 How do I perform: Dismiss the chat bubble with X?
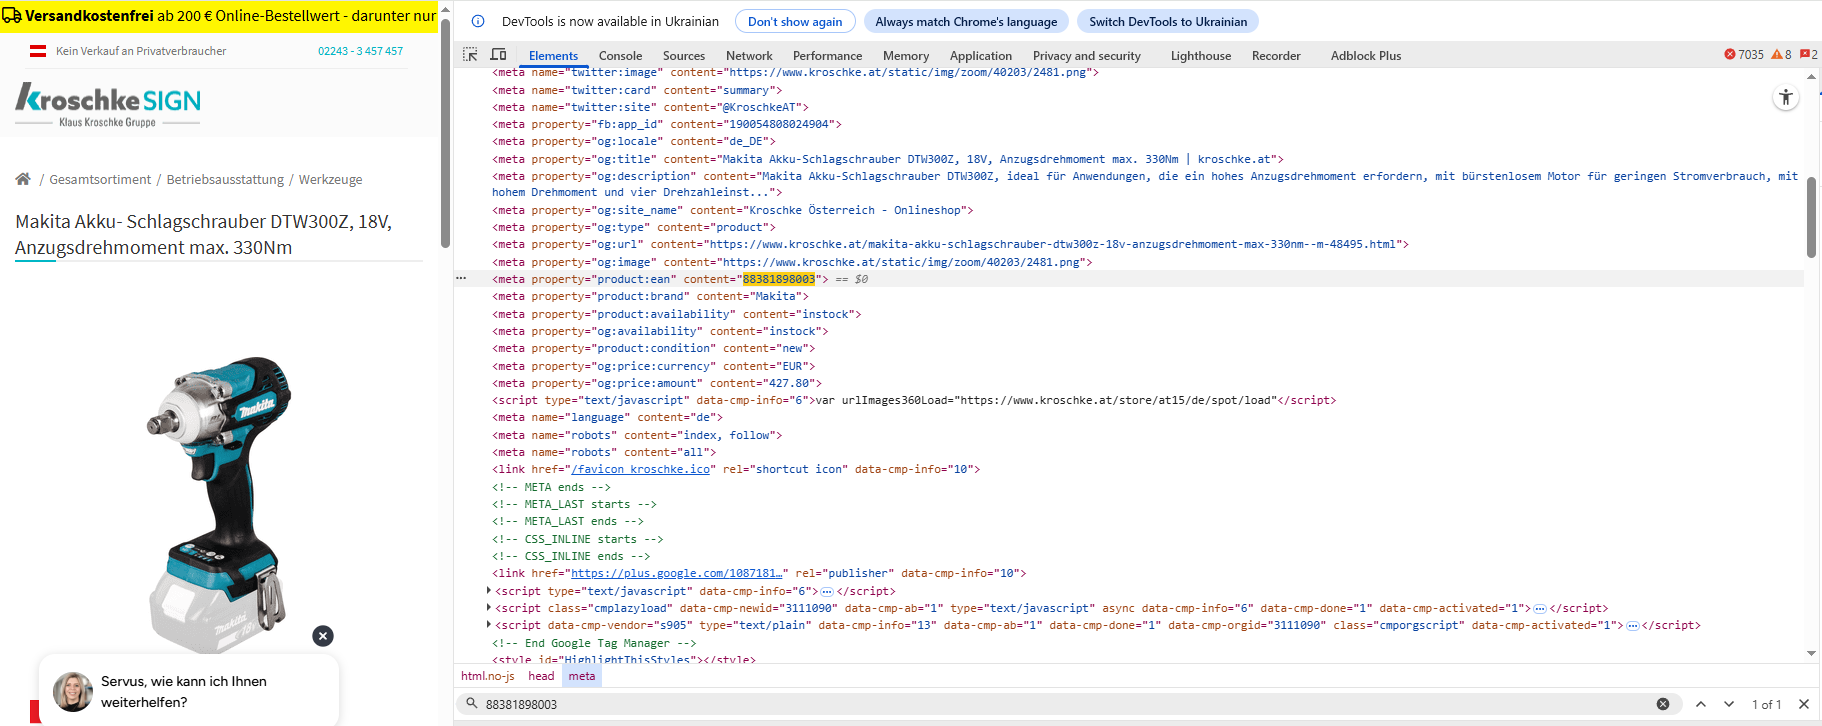click(323, 636)
